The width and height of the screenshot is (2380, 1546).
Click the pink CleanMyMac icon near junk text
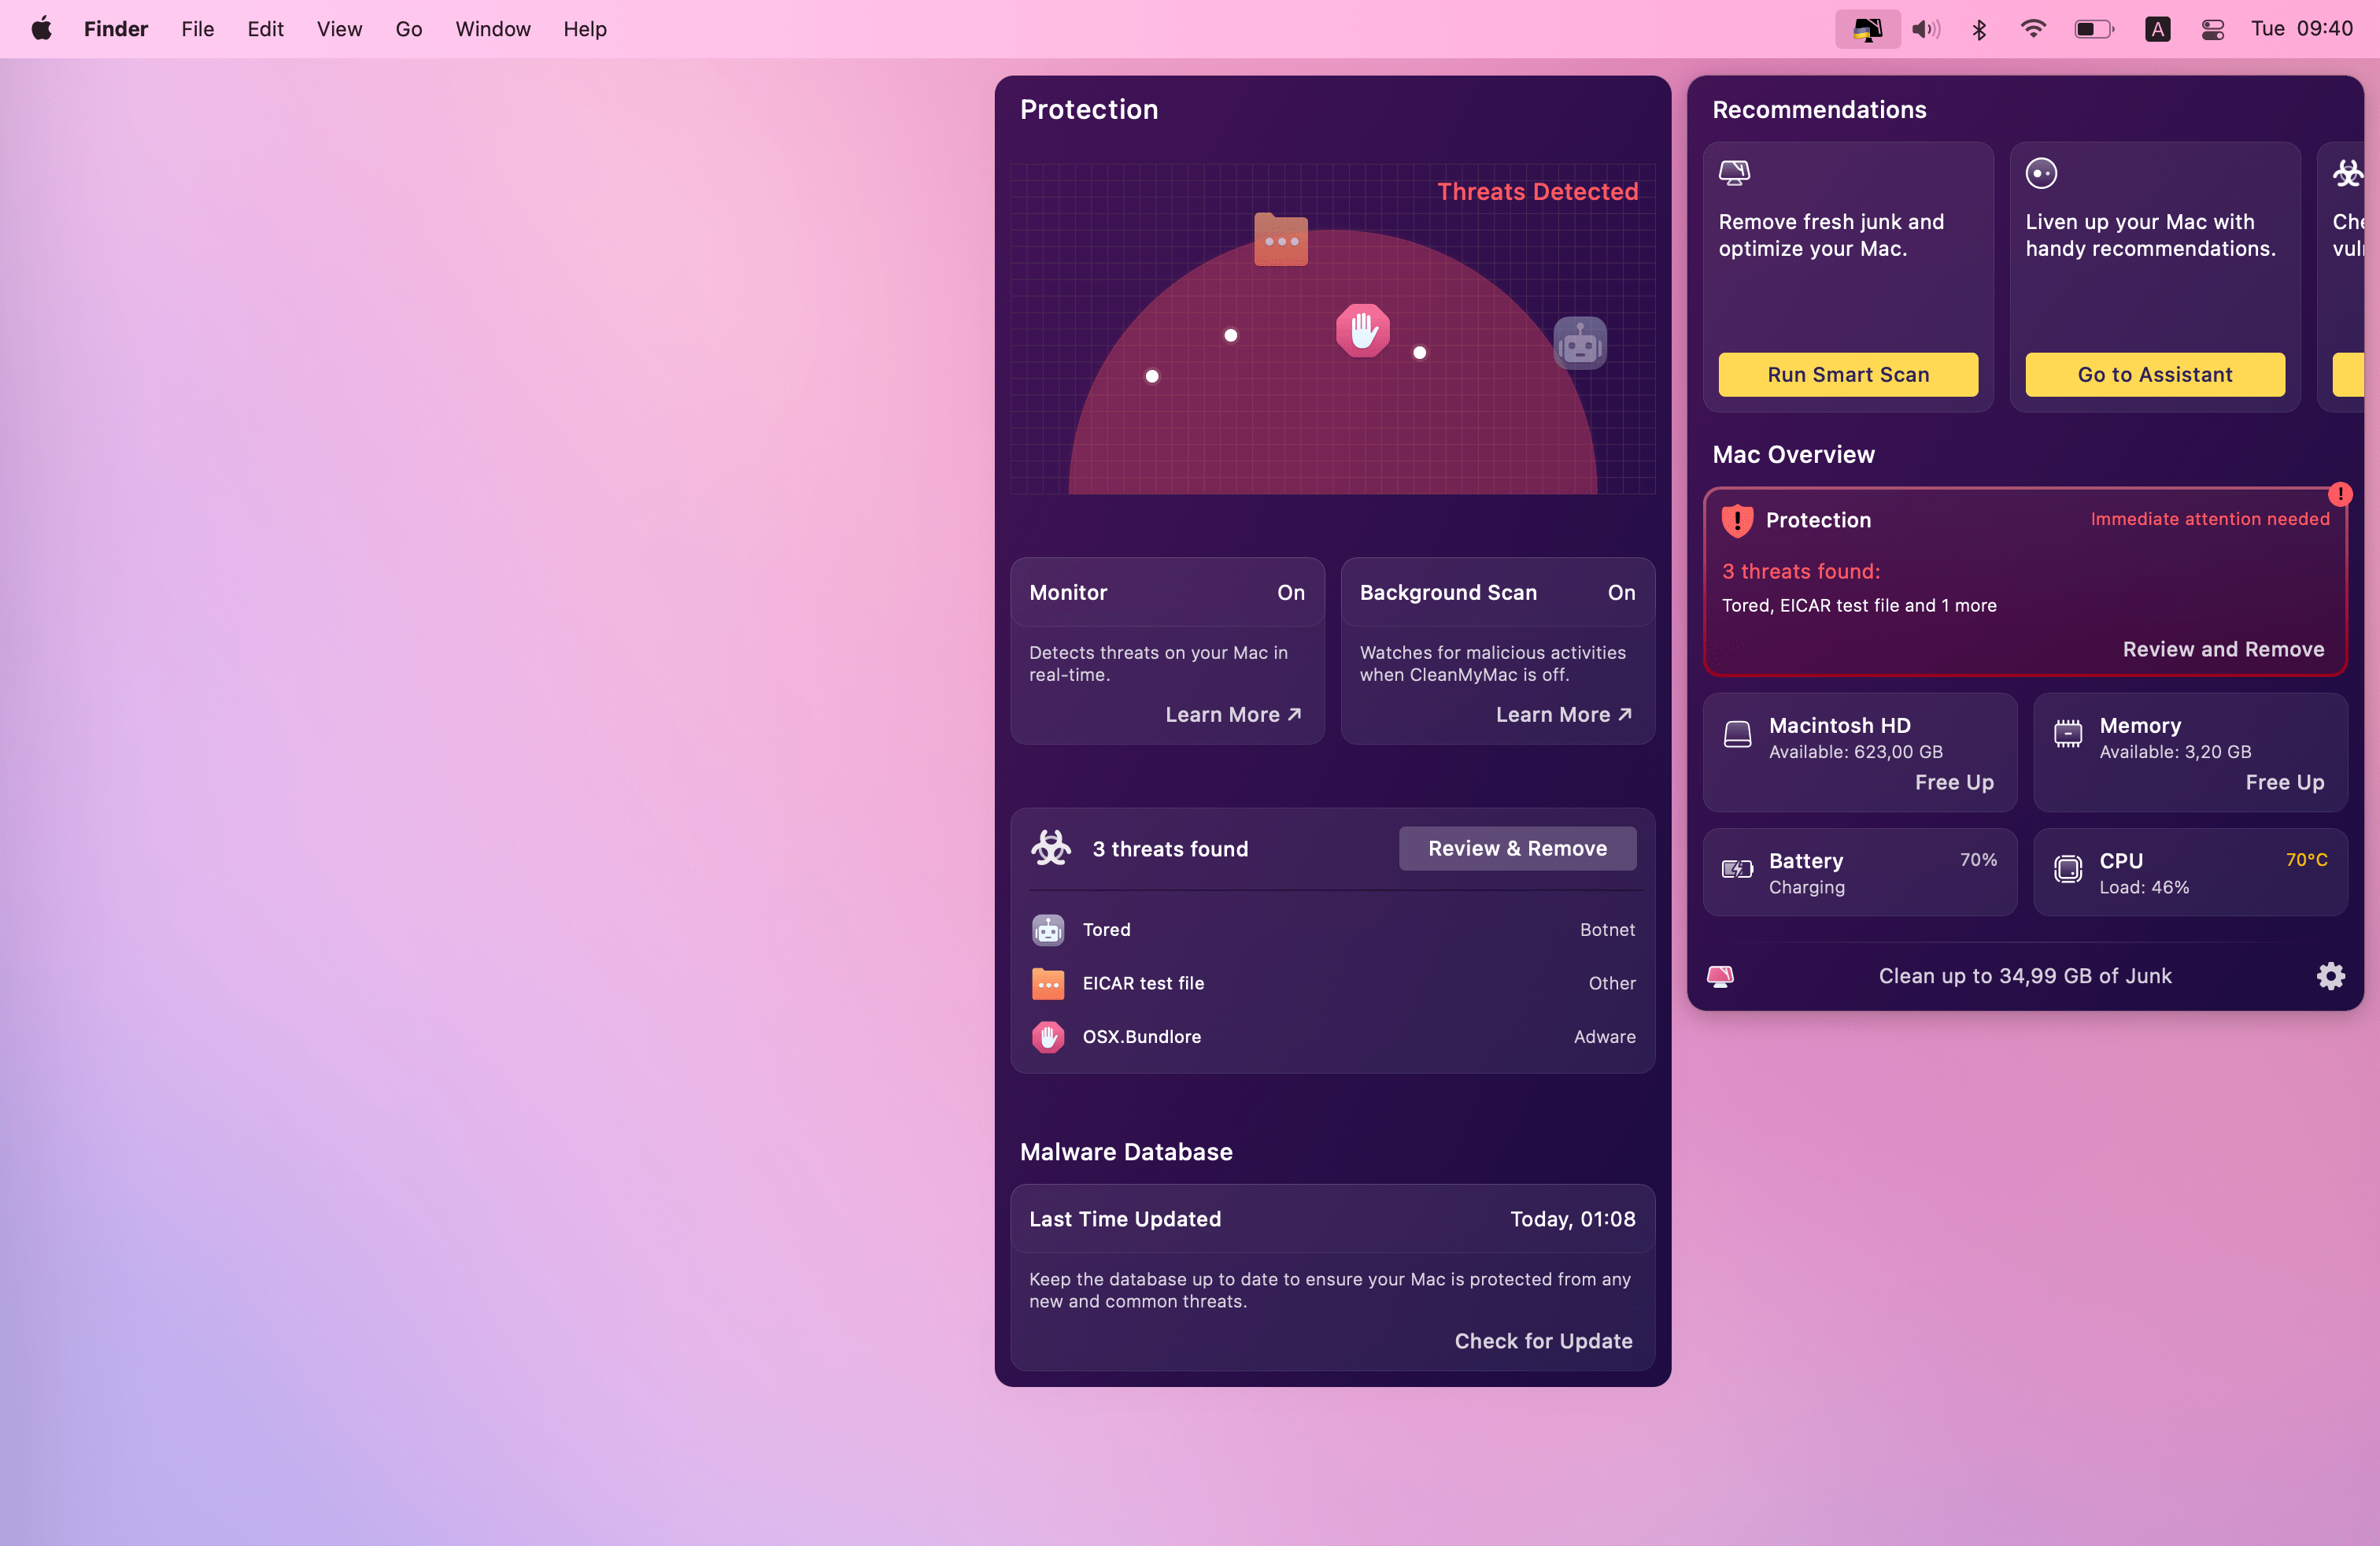point(1720,976)
